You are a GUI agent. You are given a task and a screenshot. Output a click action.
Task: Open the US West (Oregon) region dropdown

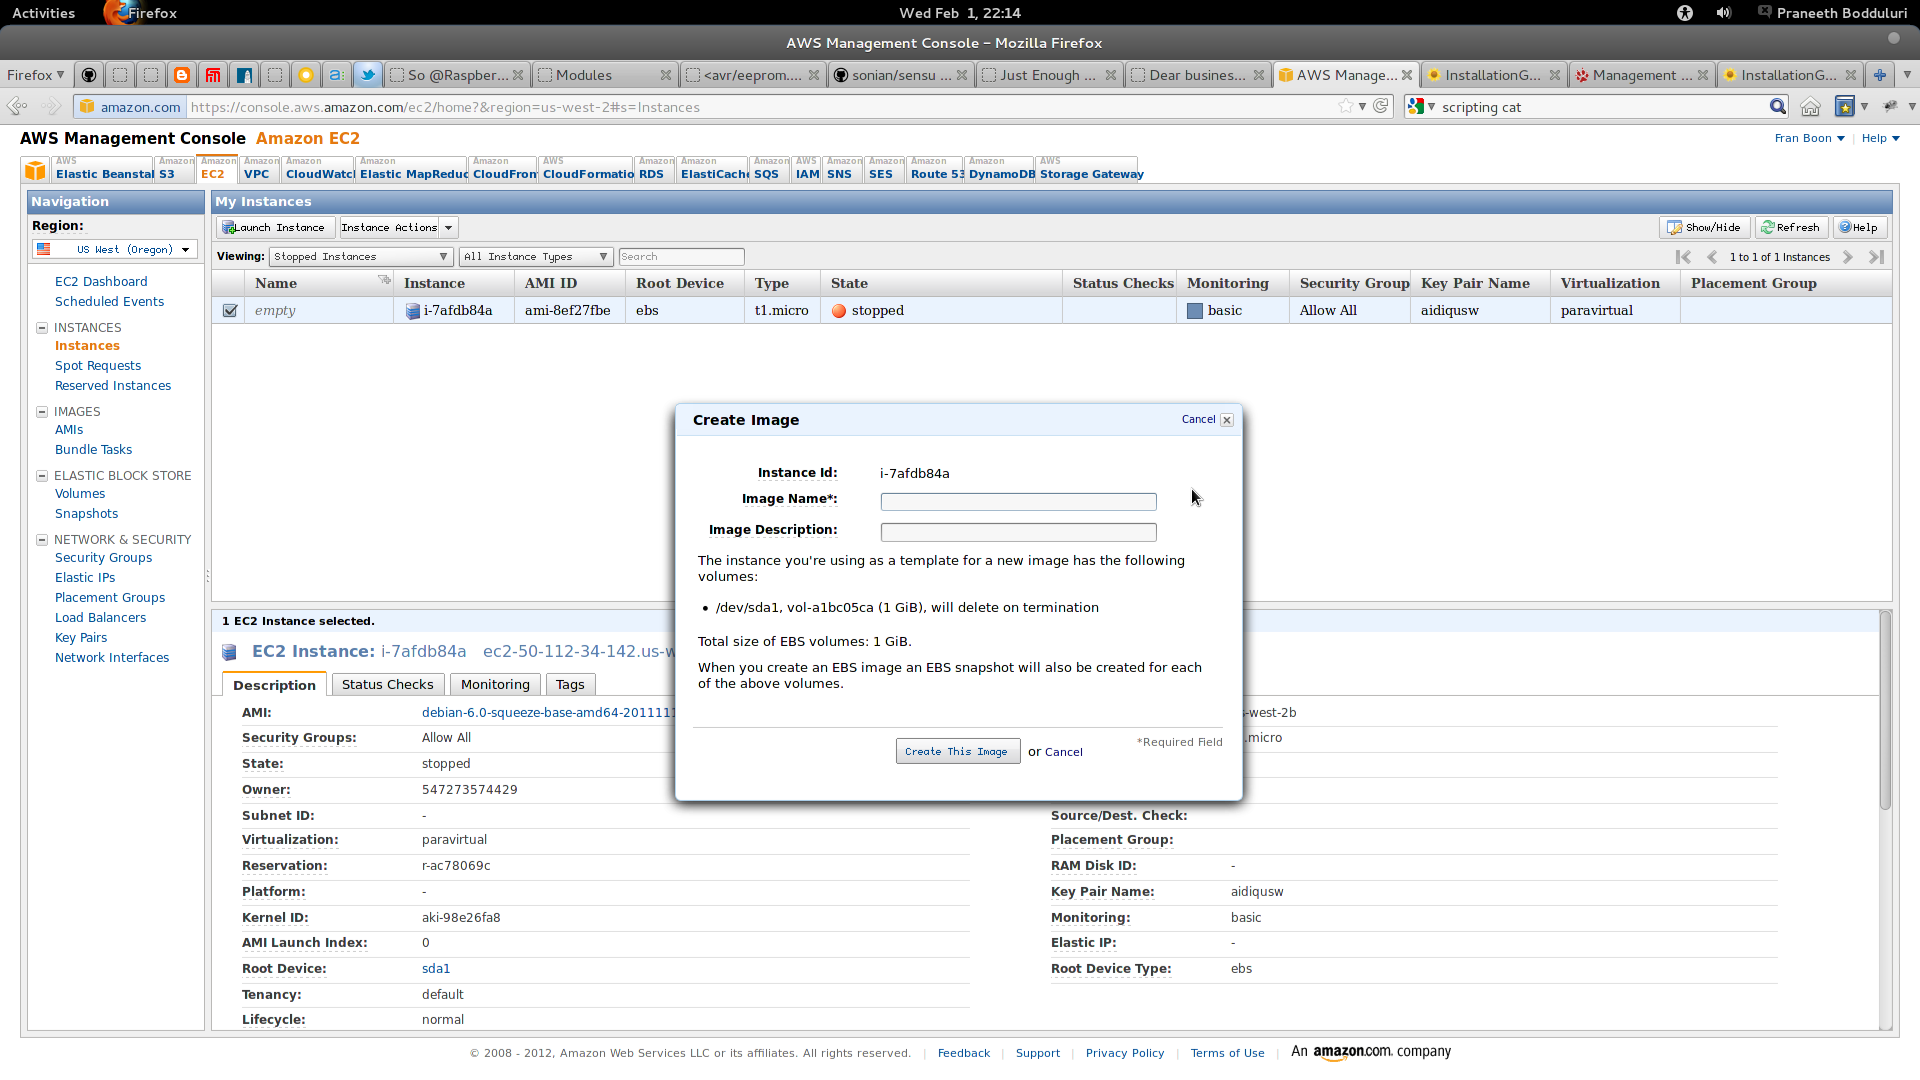[x=115, y=250]
